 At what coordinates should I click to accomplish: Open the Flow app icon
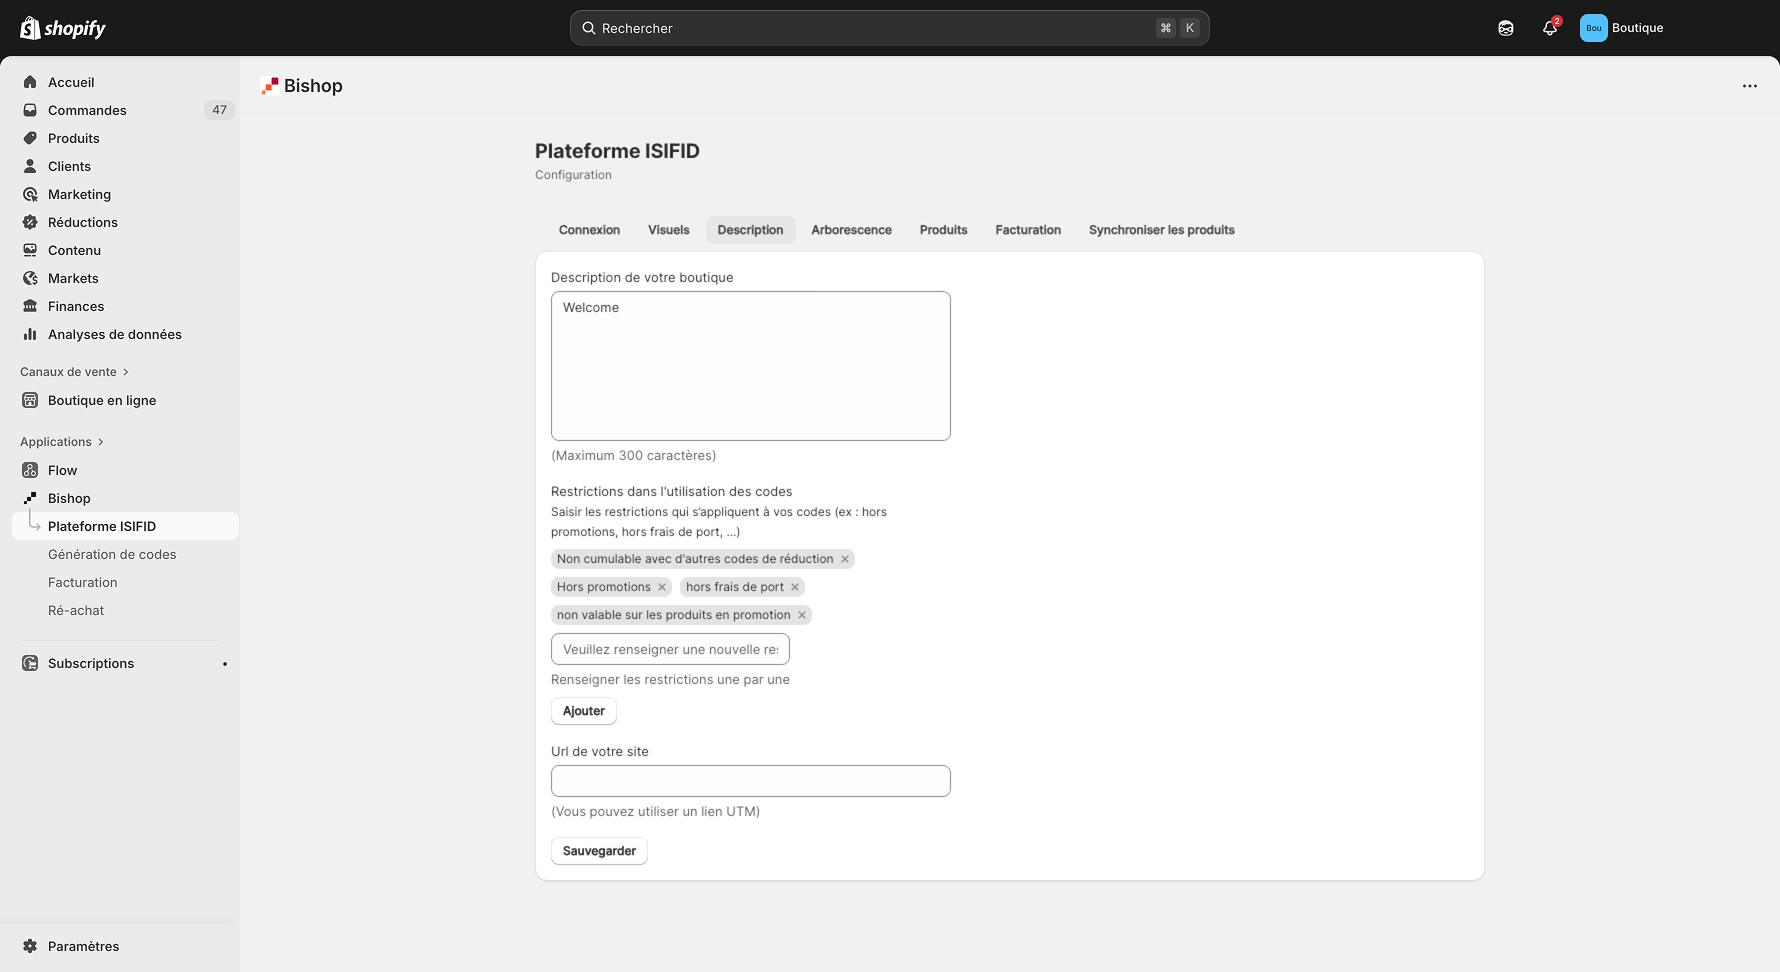click(x=30, y=470)
